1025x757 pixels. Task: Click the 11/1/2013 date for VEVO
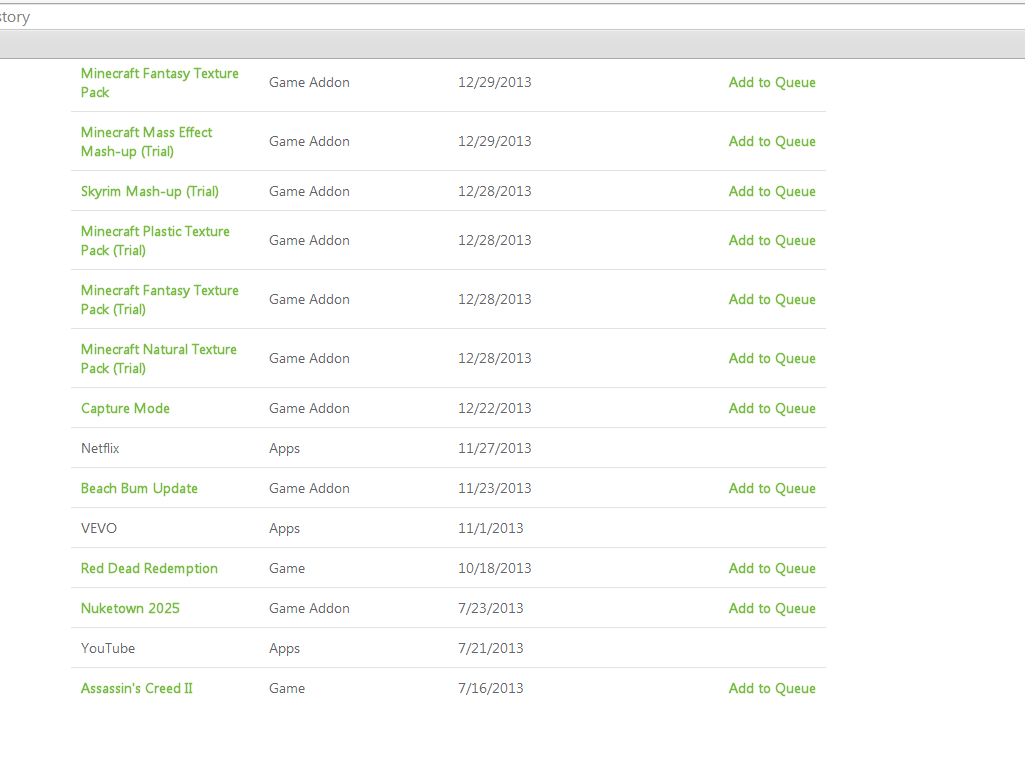coord(491,528)
